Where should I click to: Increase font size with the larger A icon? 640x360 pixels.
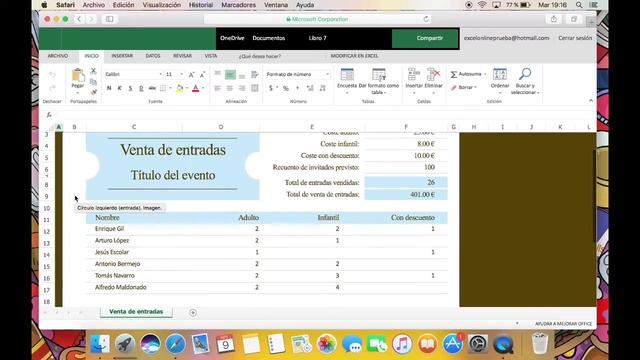(x=191, y=75)
